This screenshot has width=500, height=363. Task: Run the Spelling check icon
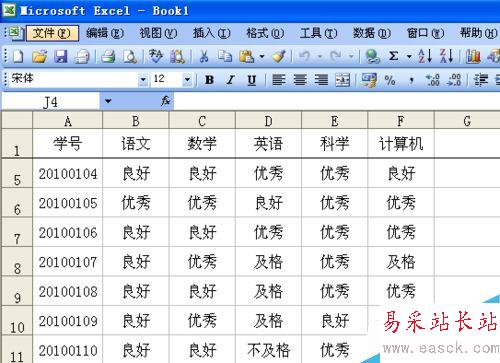tap(156, 56)
